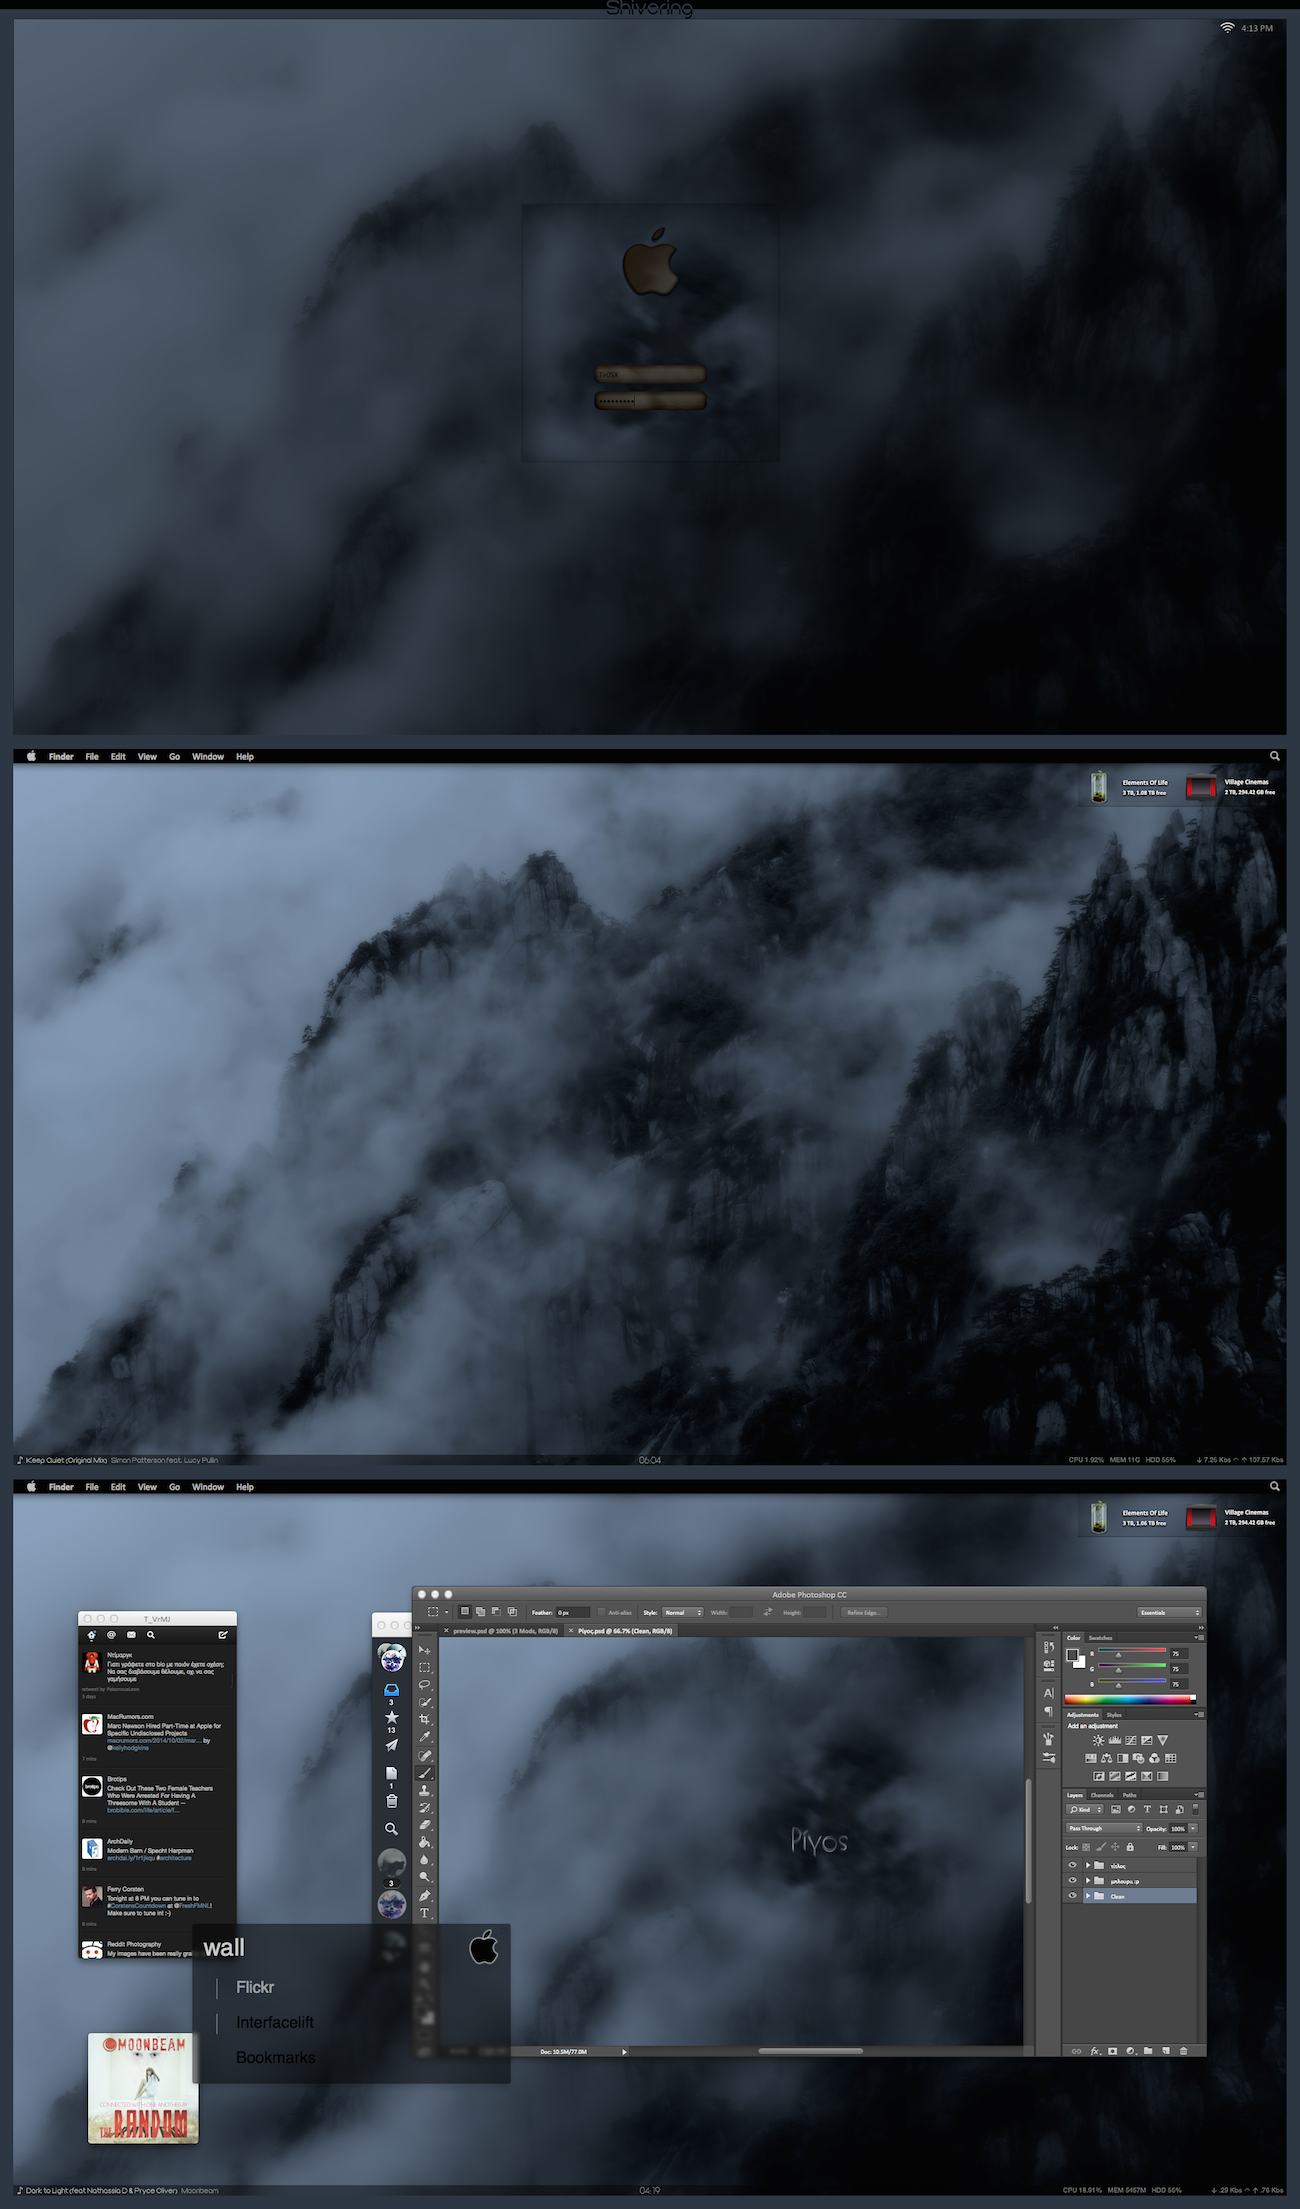The width and height of the screenshot is (1300, 2209).
Task: Add a Brightness/Contrast adjustment
Action: 1098,1740
